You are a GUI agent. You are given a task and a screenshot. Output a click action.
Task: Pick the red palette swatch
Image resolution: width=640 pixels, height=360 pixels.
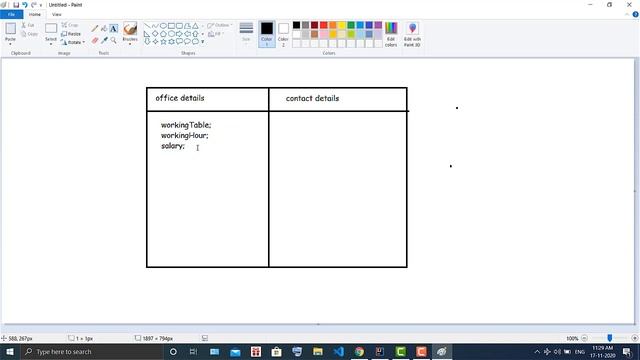click(x=324, y=25)
